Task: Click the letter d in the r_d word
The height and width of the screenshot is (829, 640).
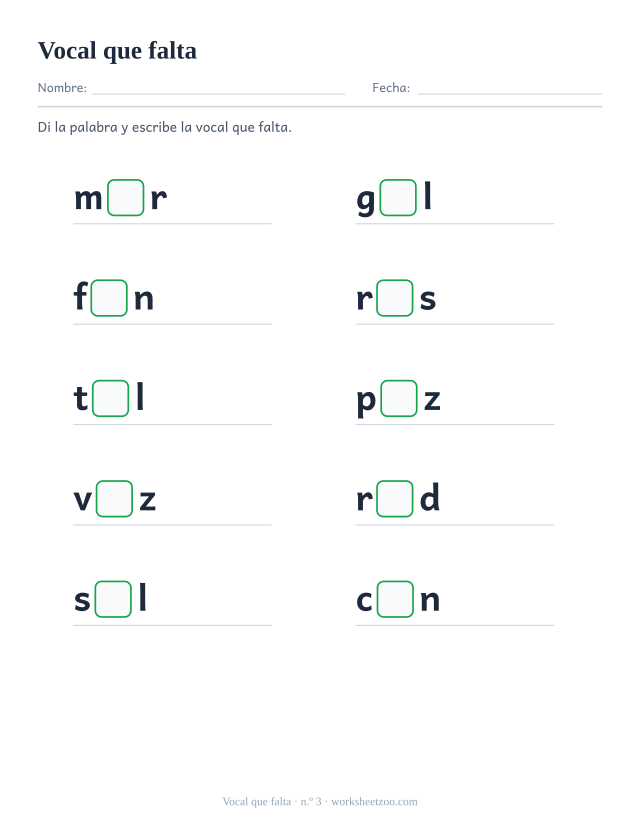Action: click(430, 498)
